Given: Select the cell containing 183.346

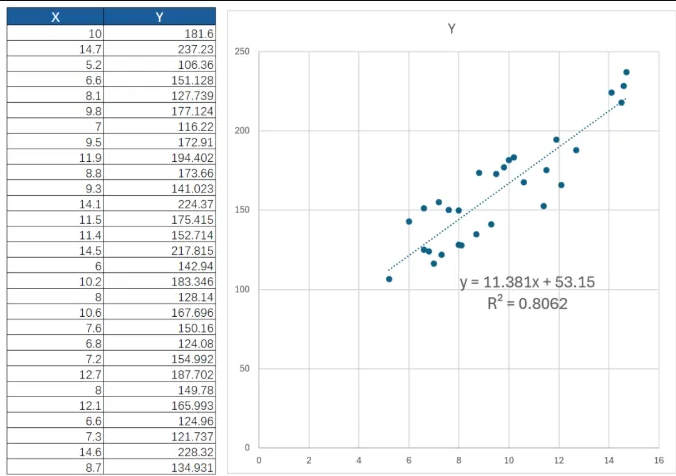Looking at the screenshot, I should click(160, 281).
